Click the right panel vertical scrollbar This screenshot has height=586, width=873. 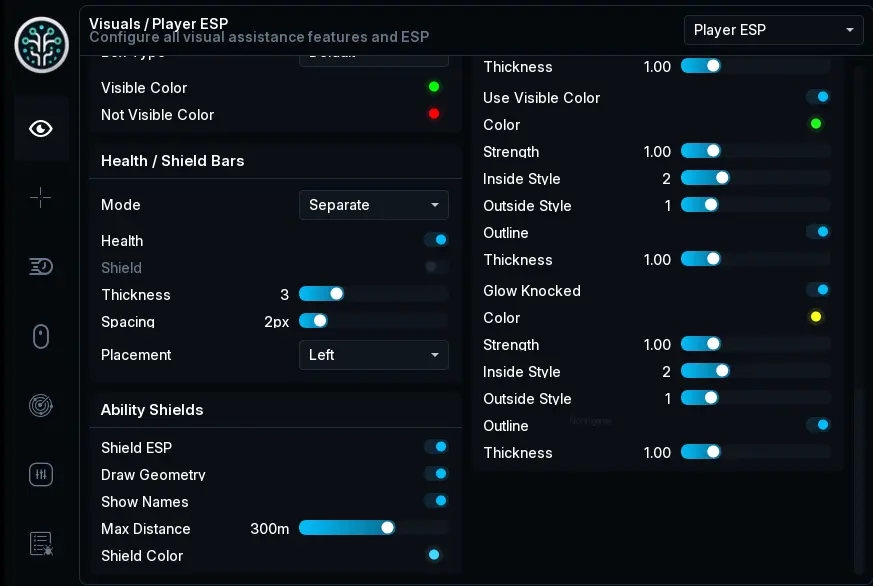tap(859, 481)
